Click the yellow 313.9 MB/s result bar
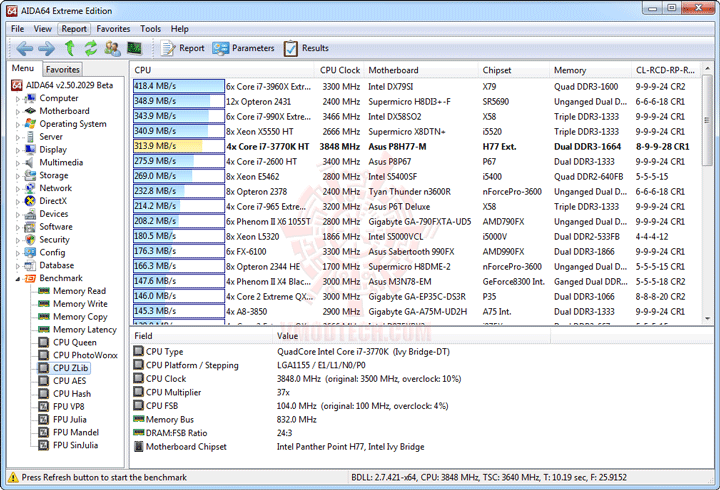Viewport: 720px width, 490px height. 178,146
